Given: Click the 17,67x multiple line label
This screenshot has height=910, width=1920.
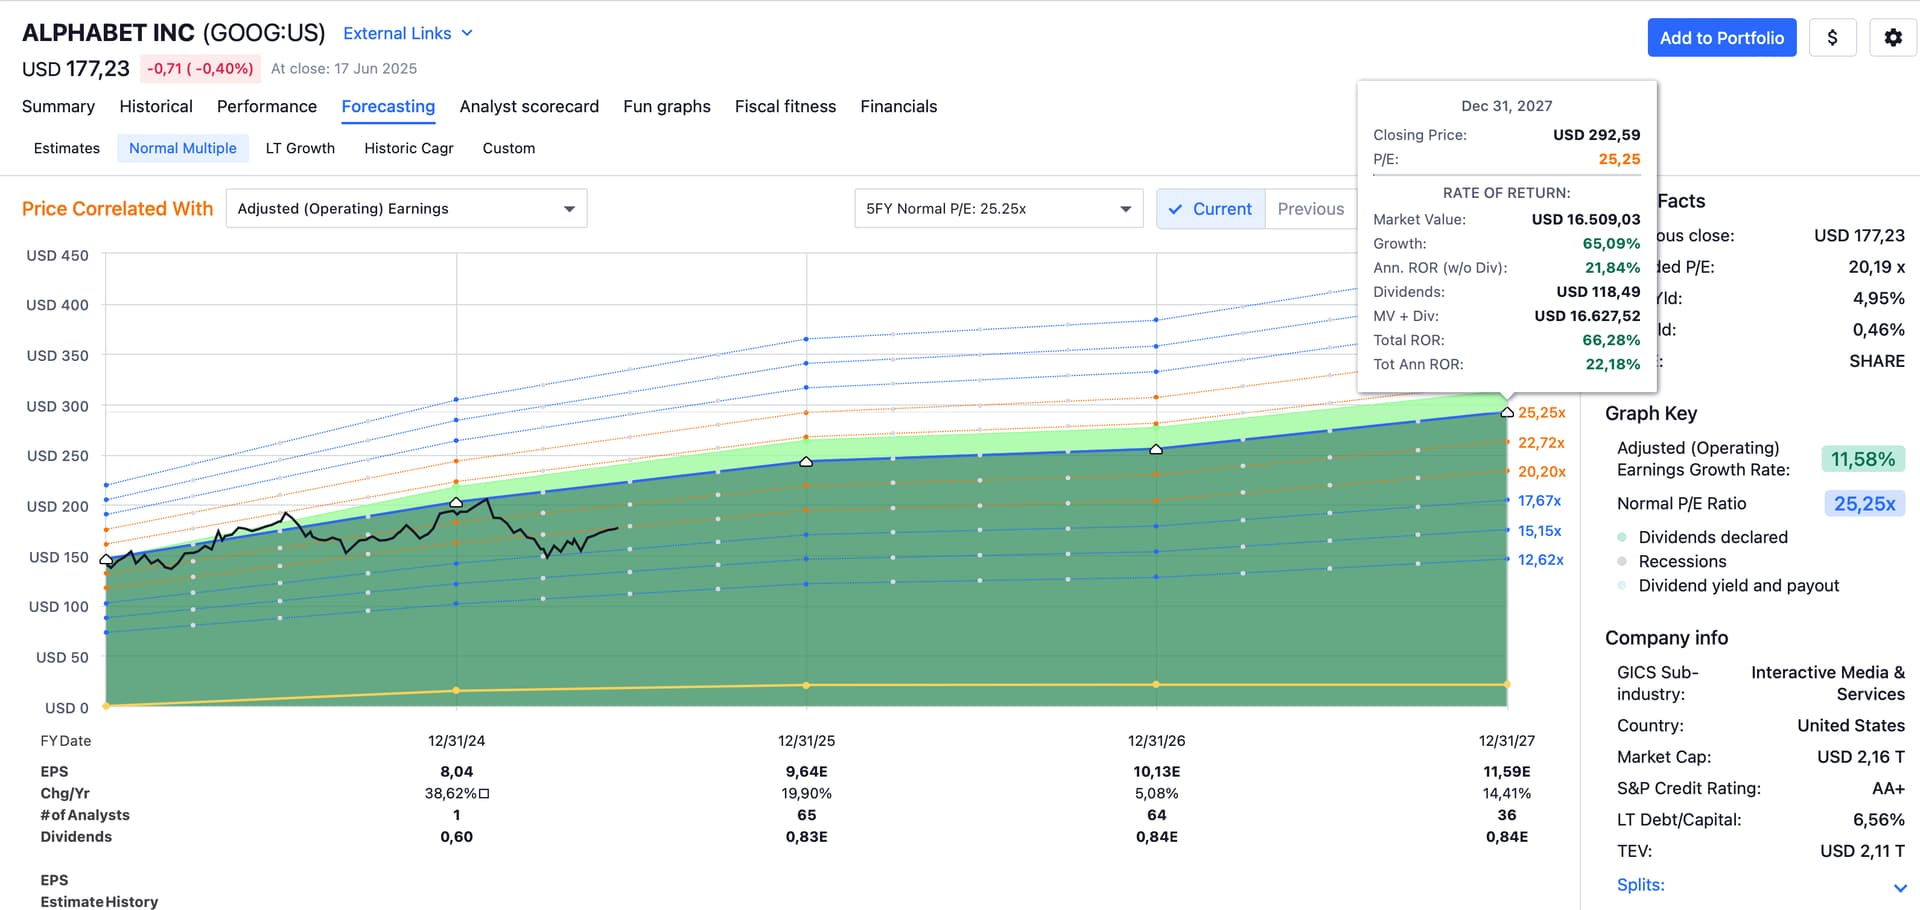Looking at the screenshot, I should point(1539,501).
